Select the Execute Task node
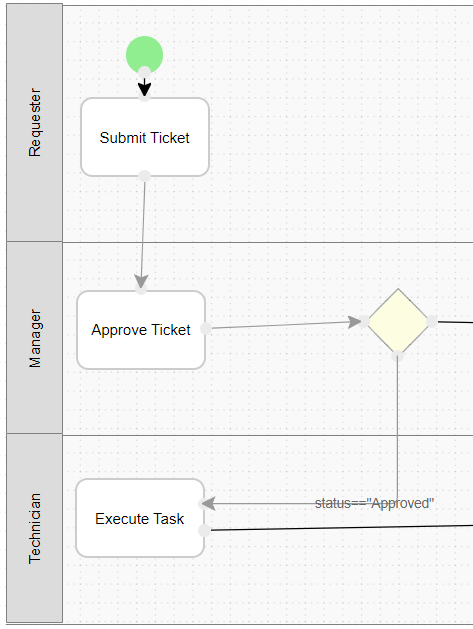This screenshot has width=473, height=629. pos(140,518)
